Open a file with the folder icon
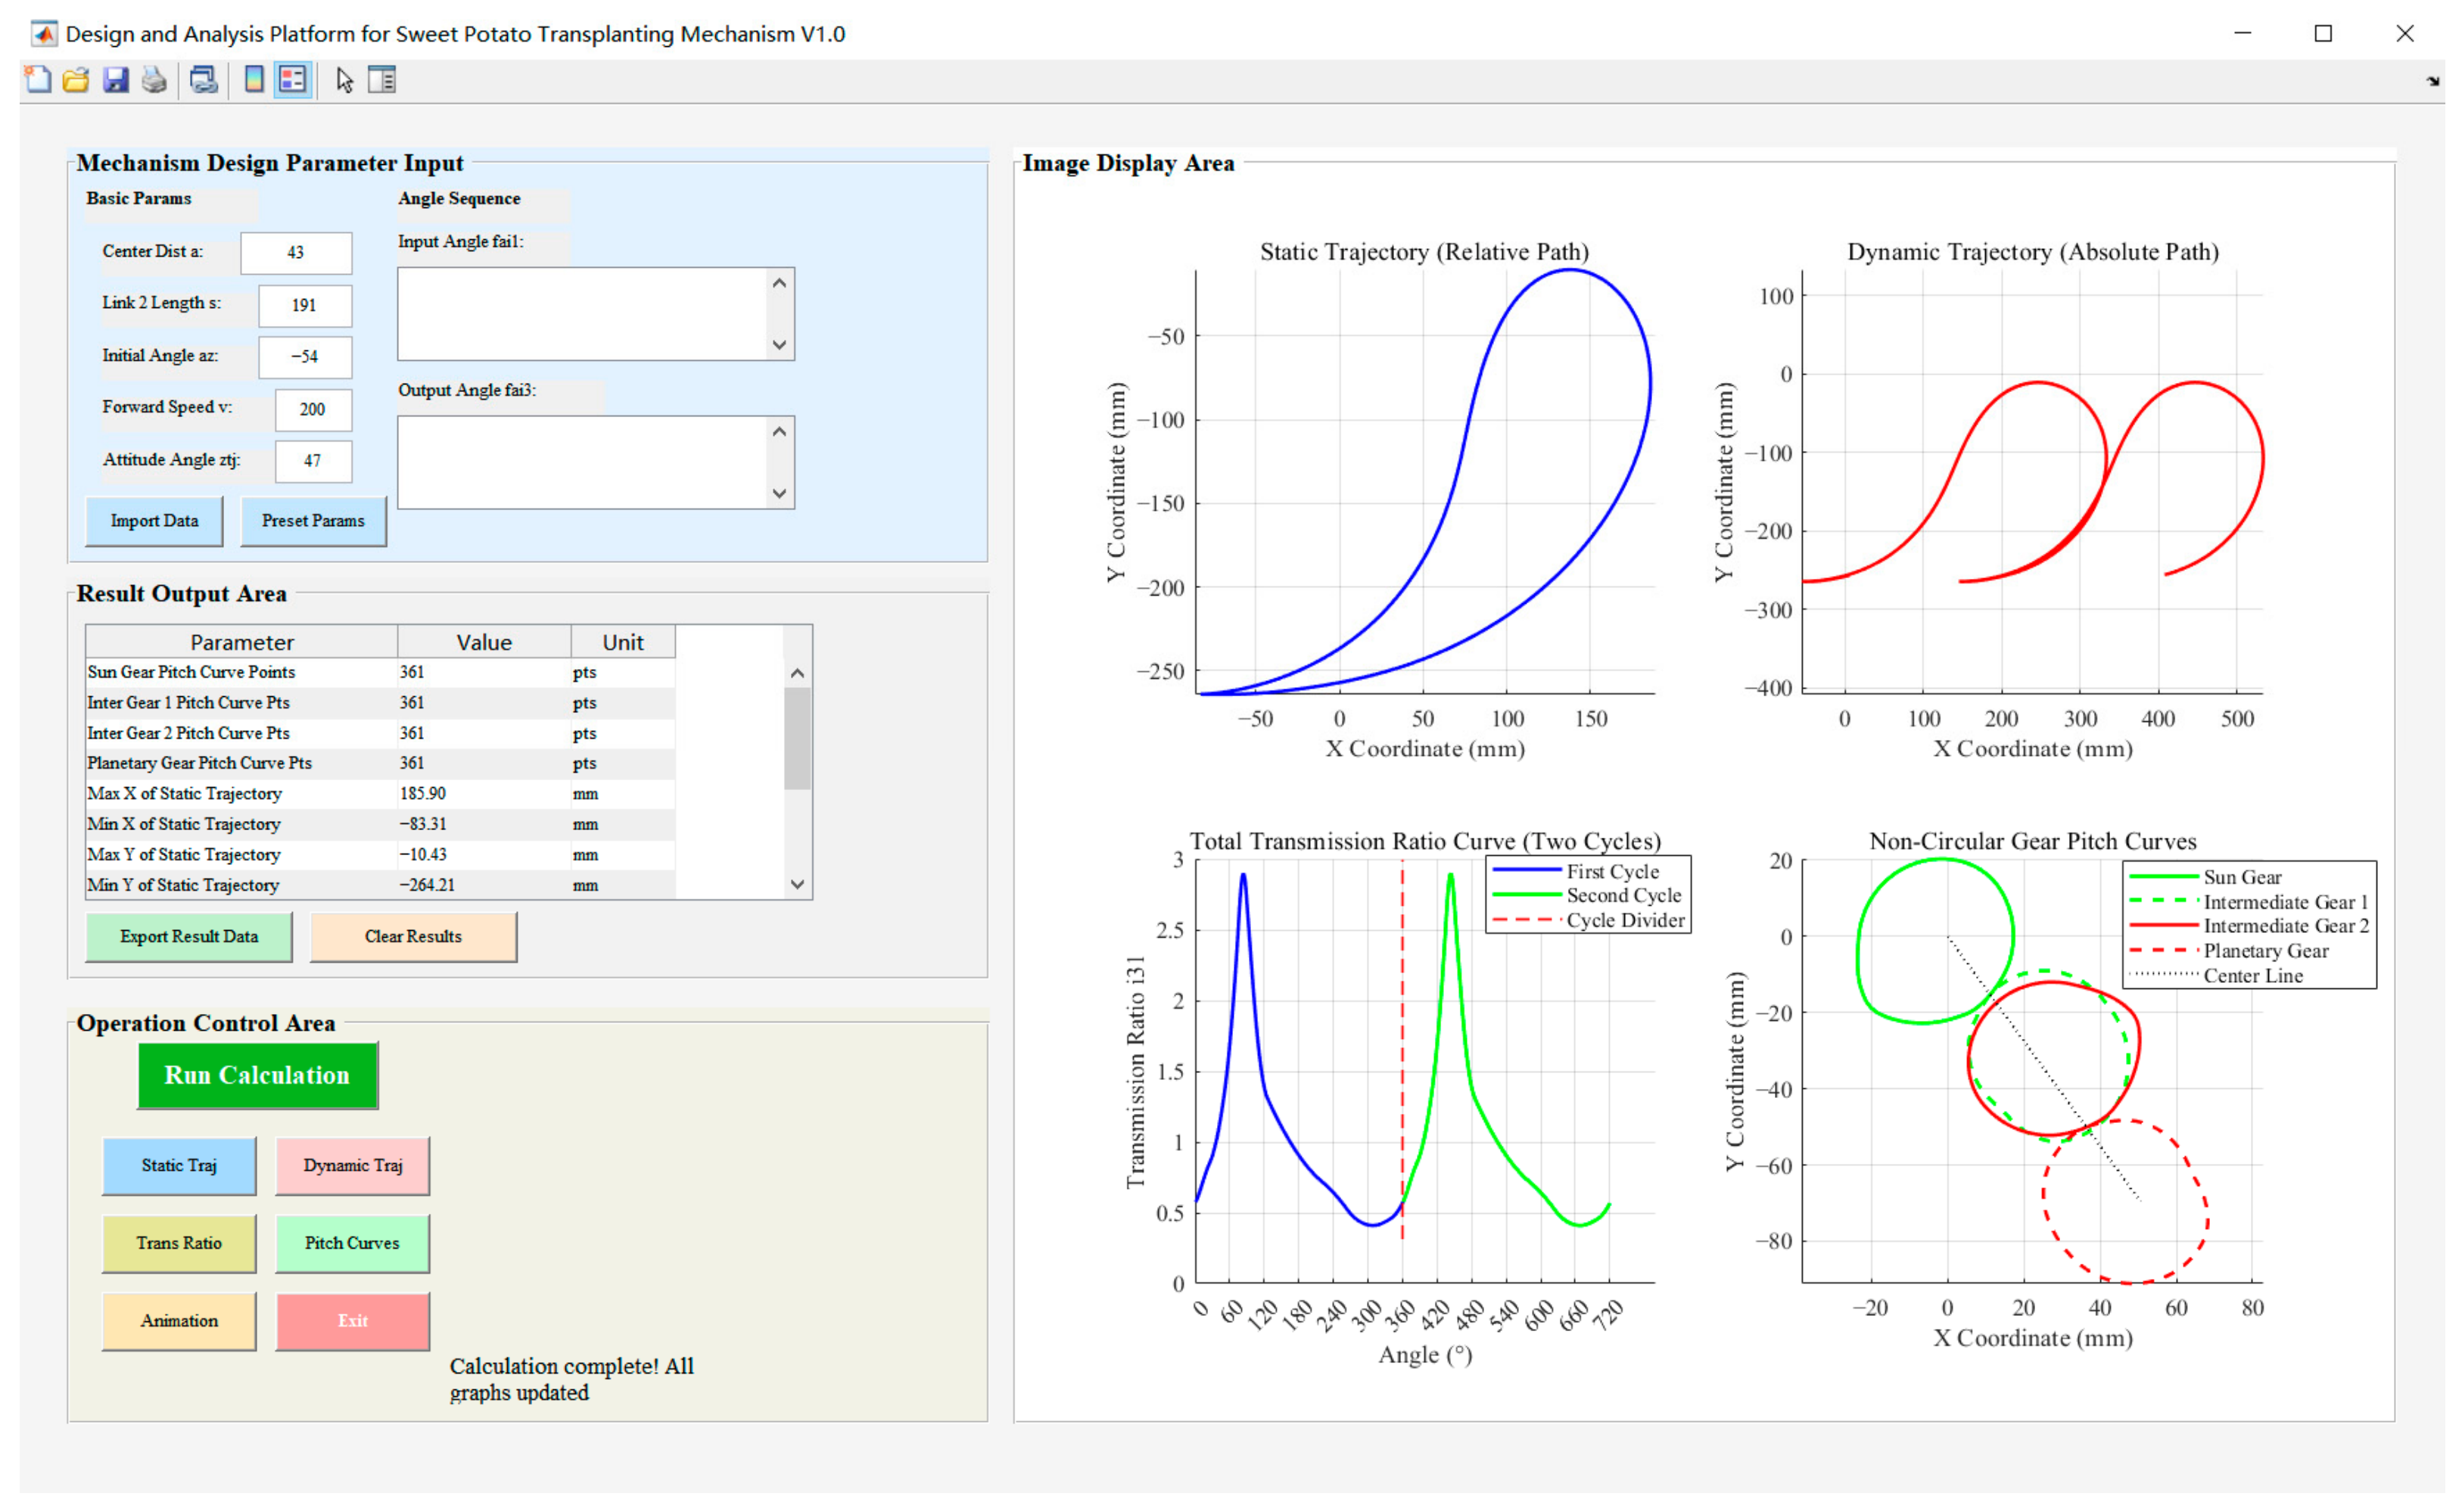The height and width of the screenshot is (1512, 2462). point(76,80)
